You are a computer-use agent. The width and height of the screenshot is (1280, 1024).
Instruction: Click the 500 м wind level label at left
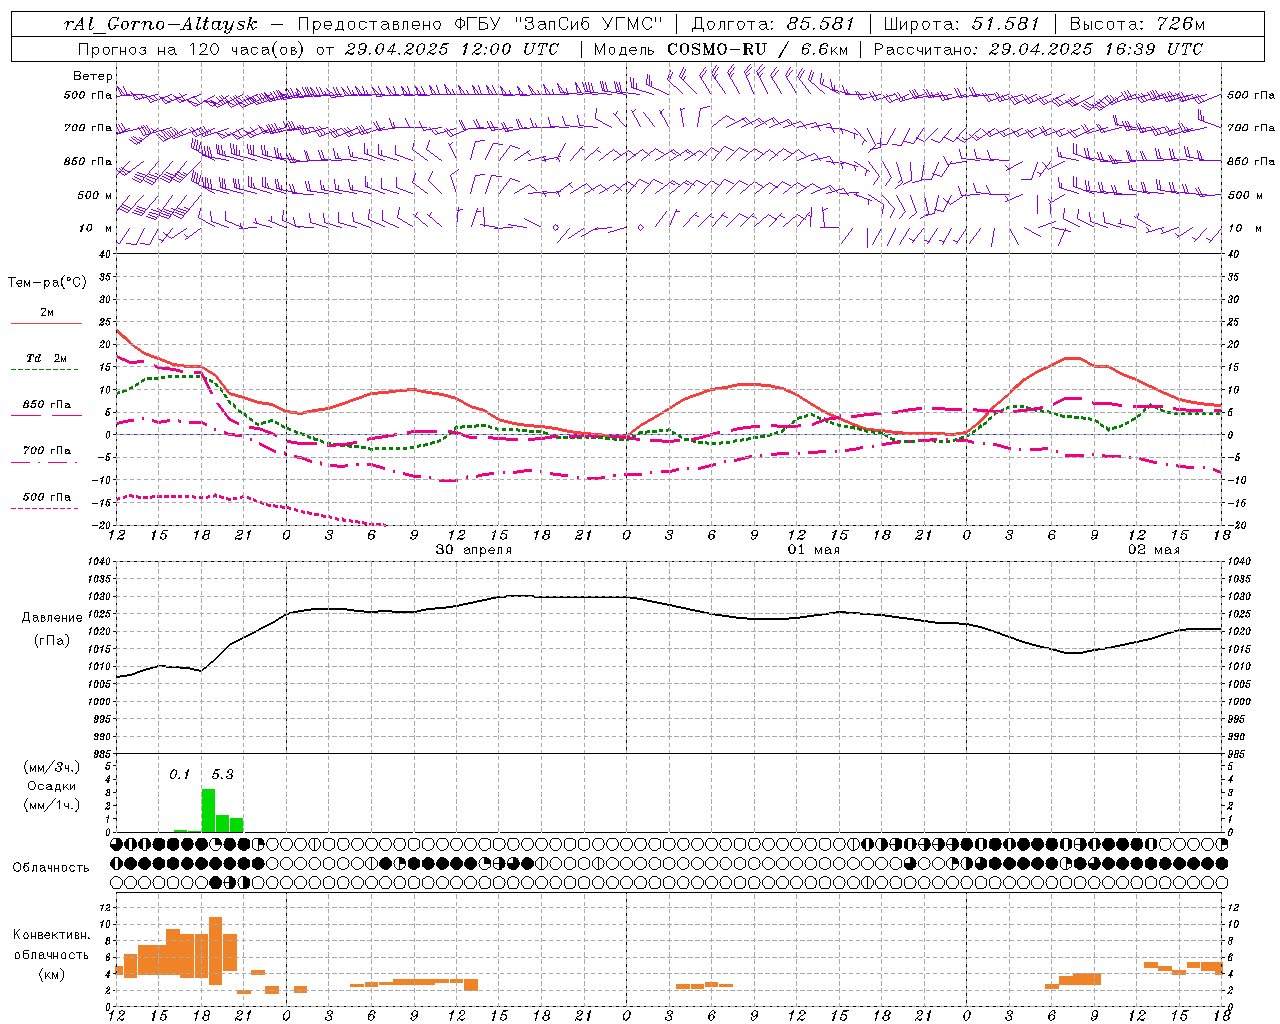95,195
